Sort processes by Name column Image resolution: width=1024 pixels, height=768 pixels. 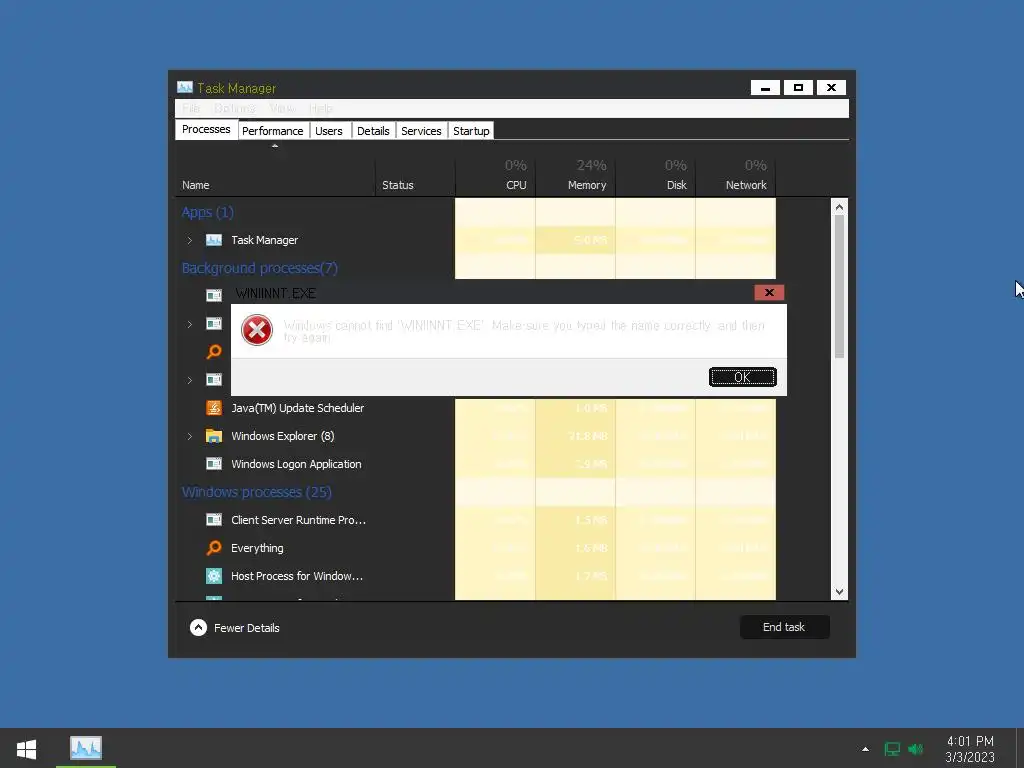(x=275, y=176)
